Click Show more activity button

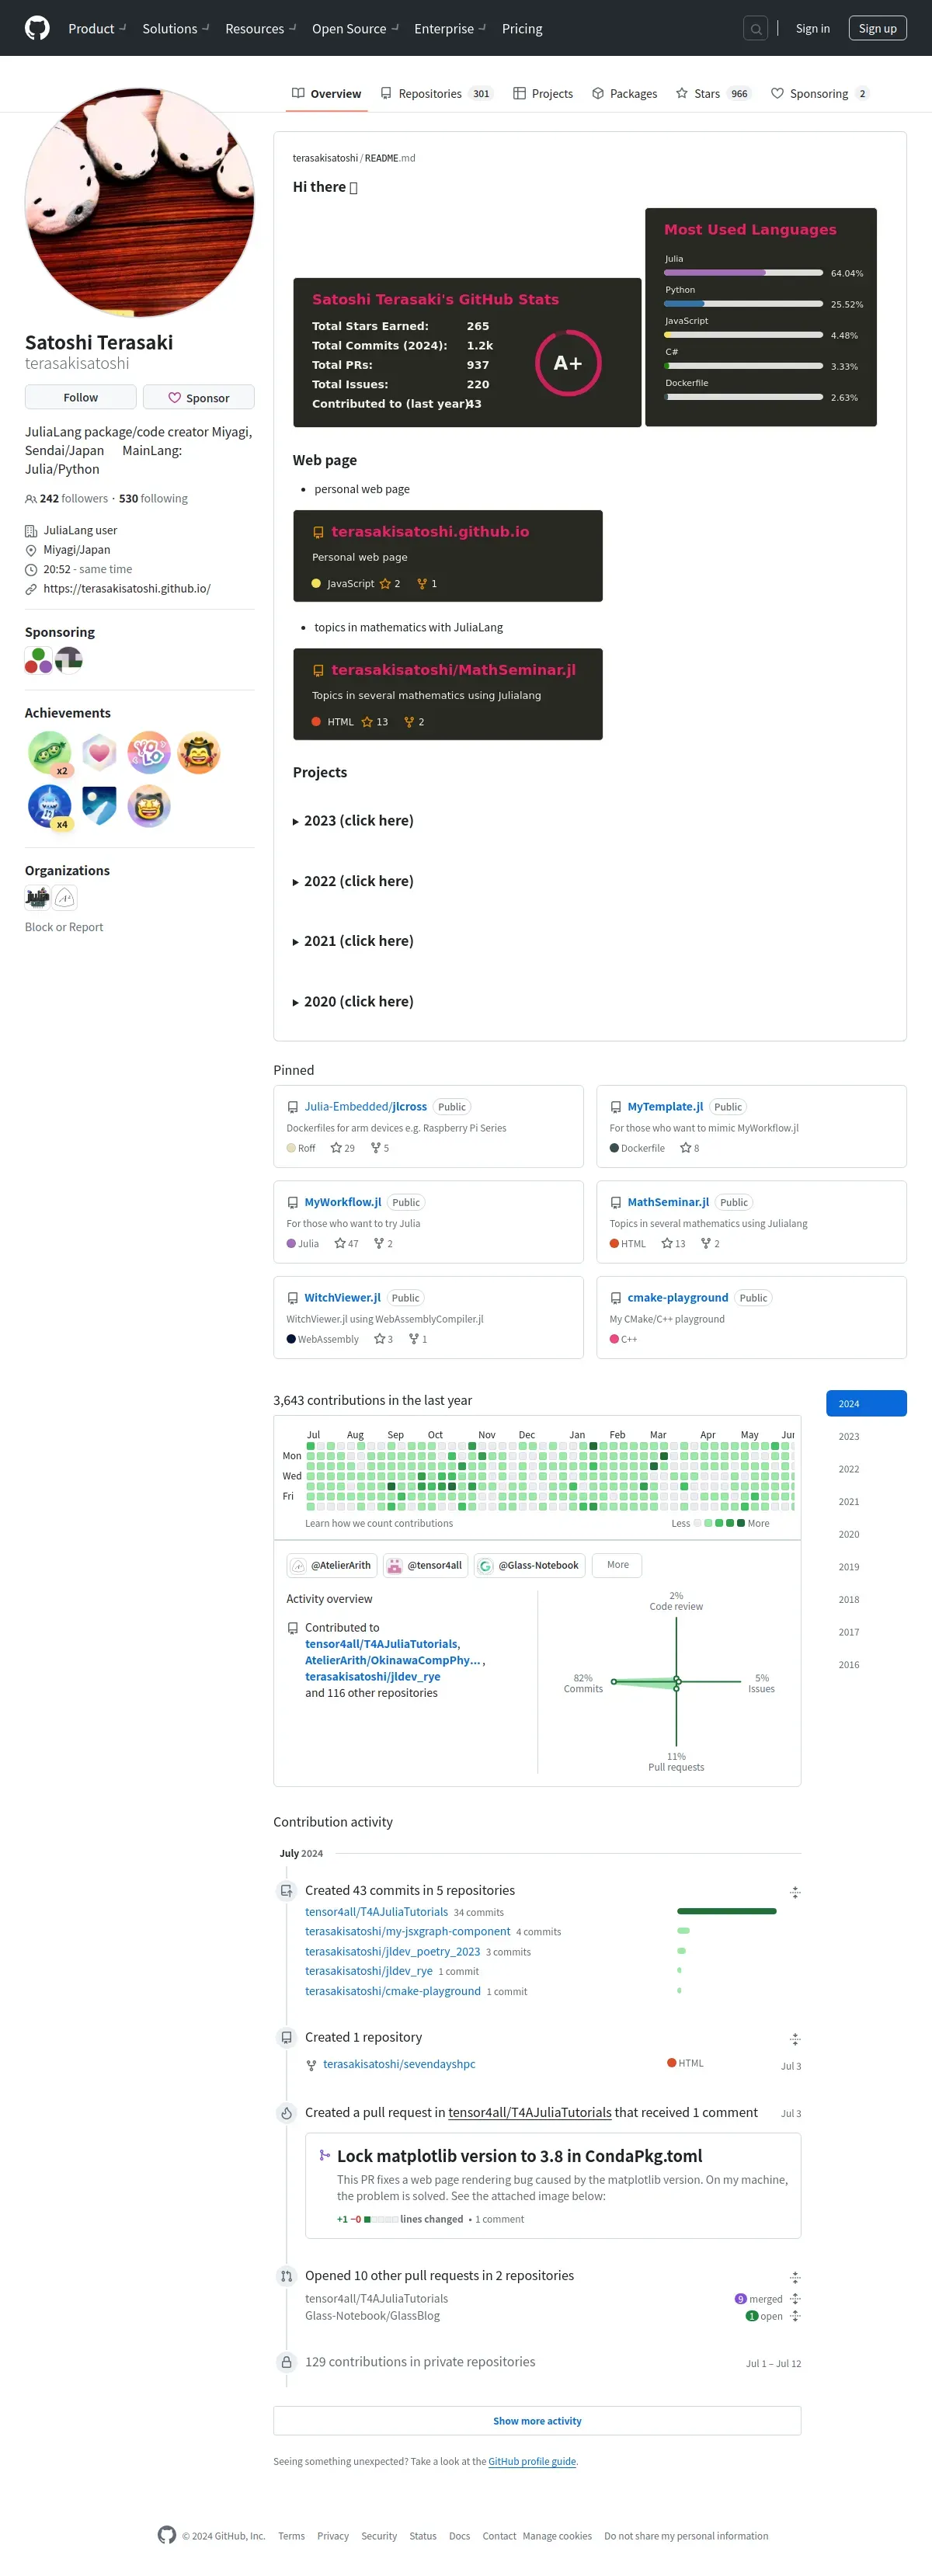(x=537, y=2420)
